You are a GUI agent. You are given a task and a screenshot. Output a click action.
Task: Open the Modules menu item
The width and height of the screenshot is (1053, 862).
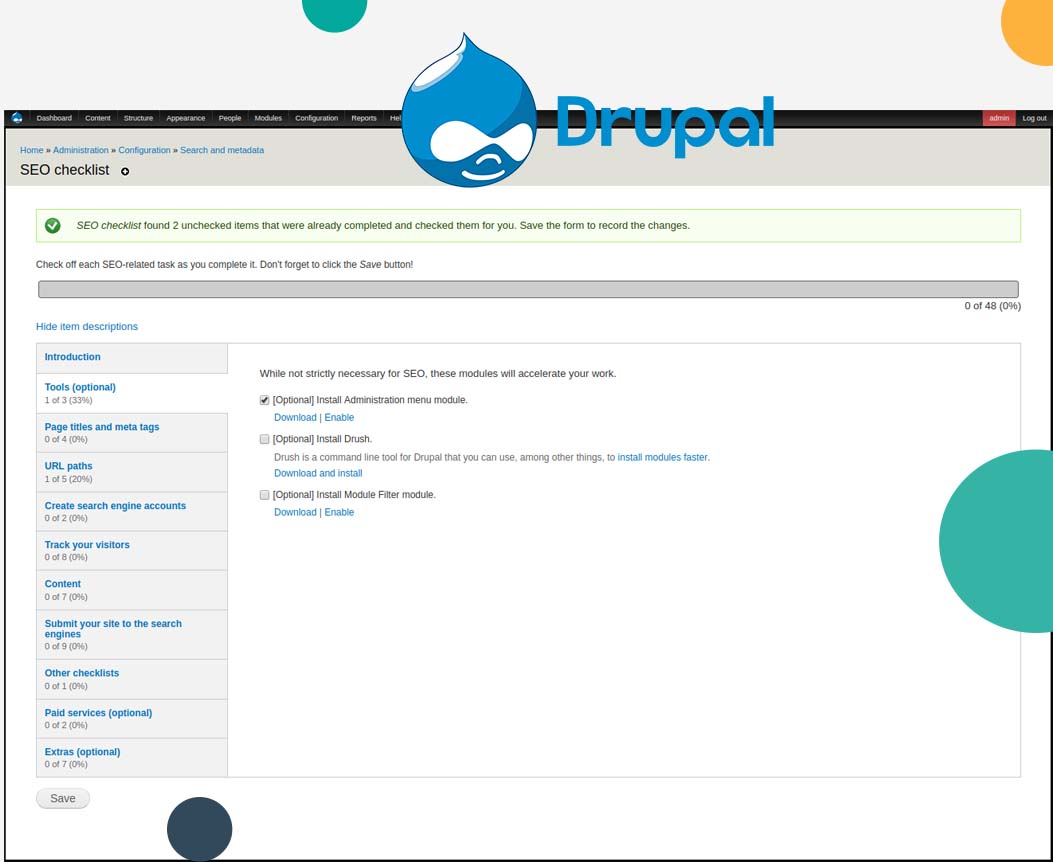point(268,118)
